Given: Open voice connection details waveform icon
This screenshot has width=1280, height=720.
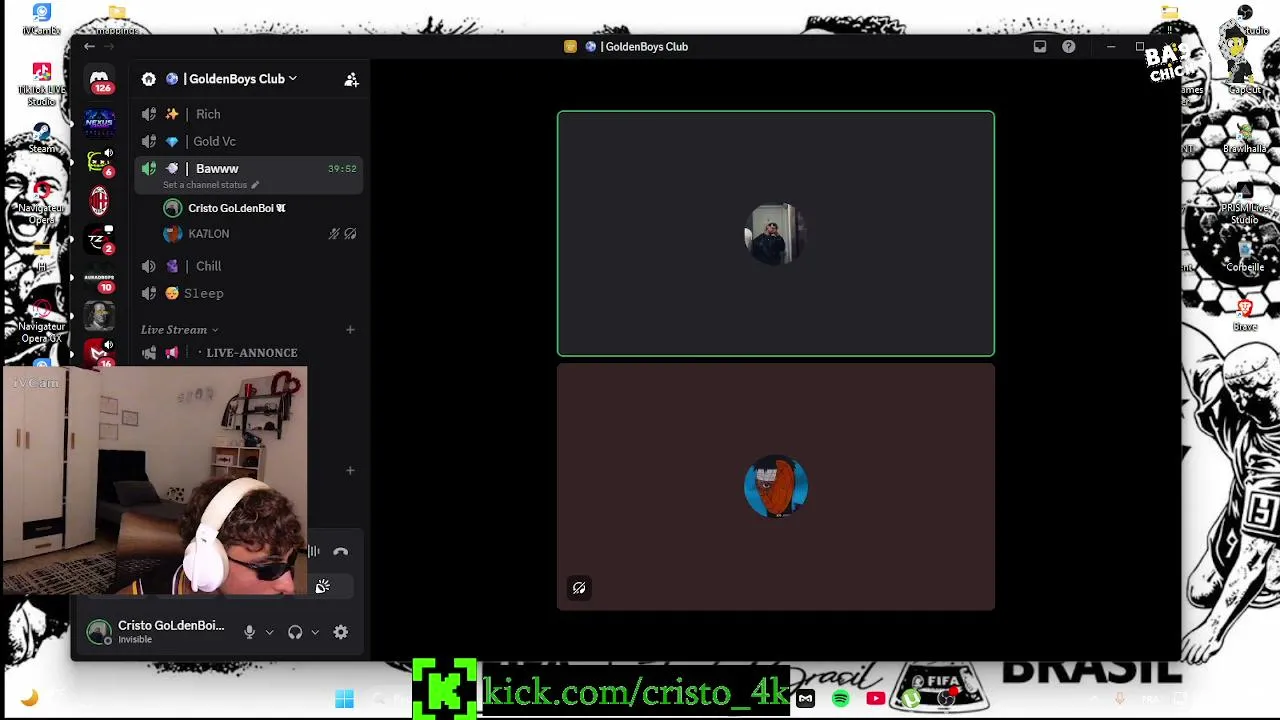Looking at the screenshot, I should tap(314, 551).
